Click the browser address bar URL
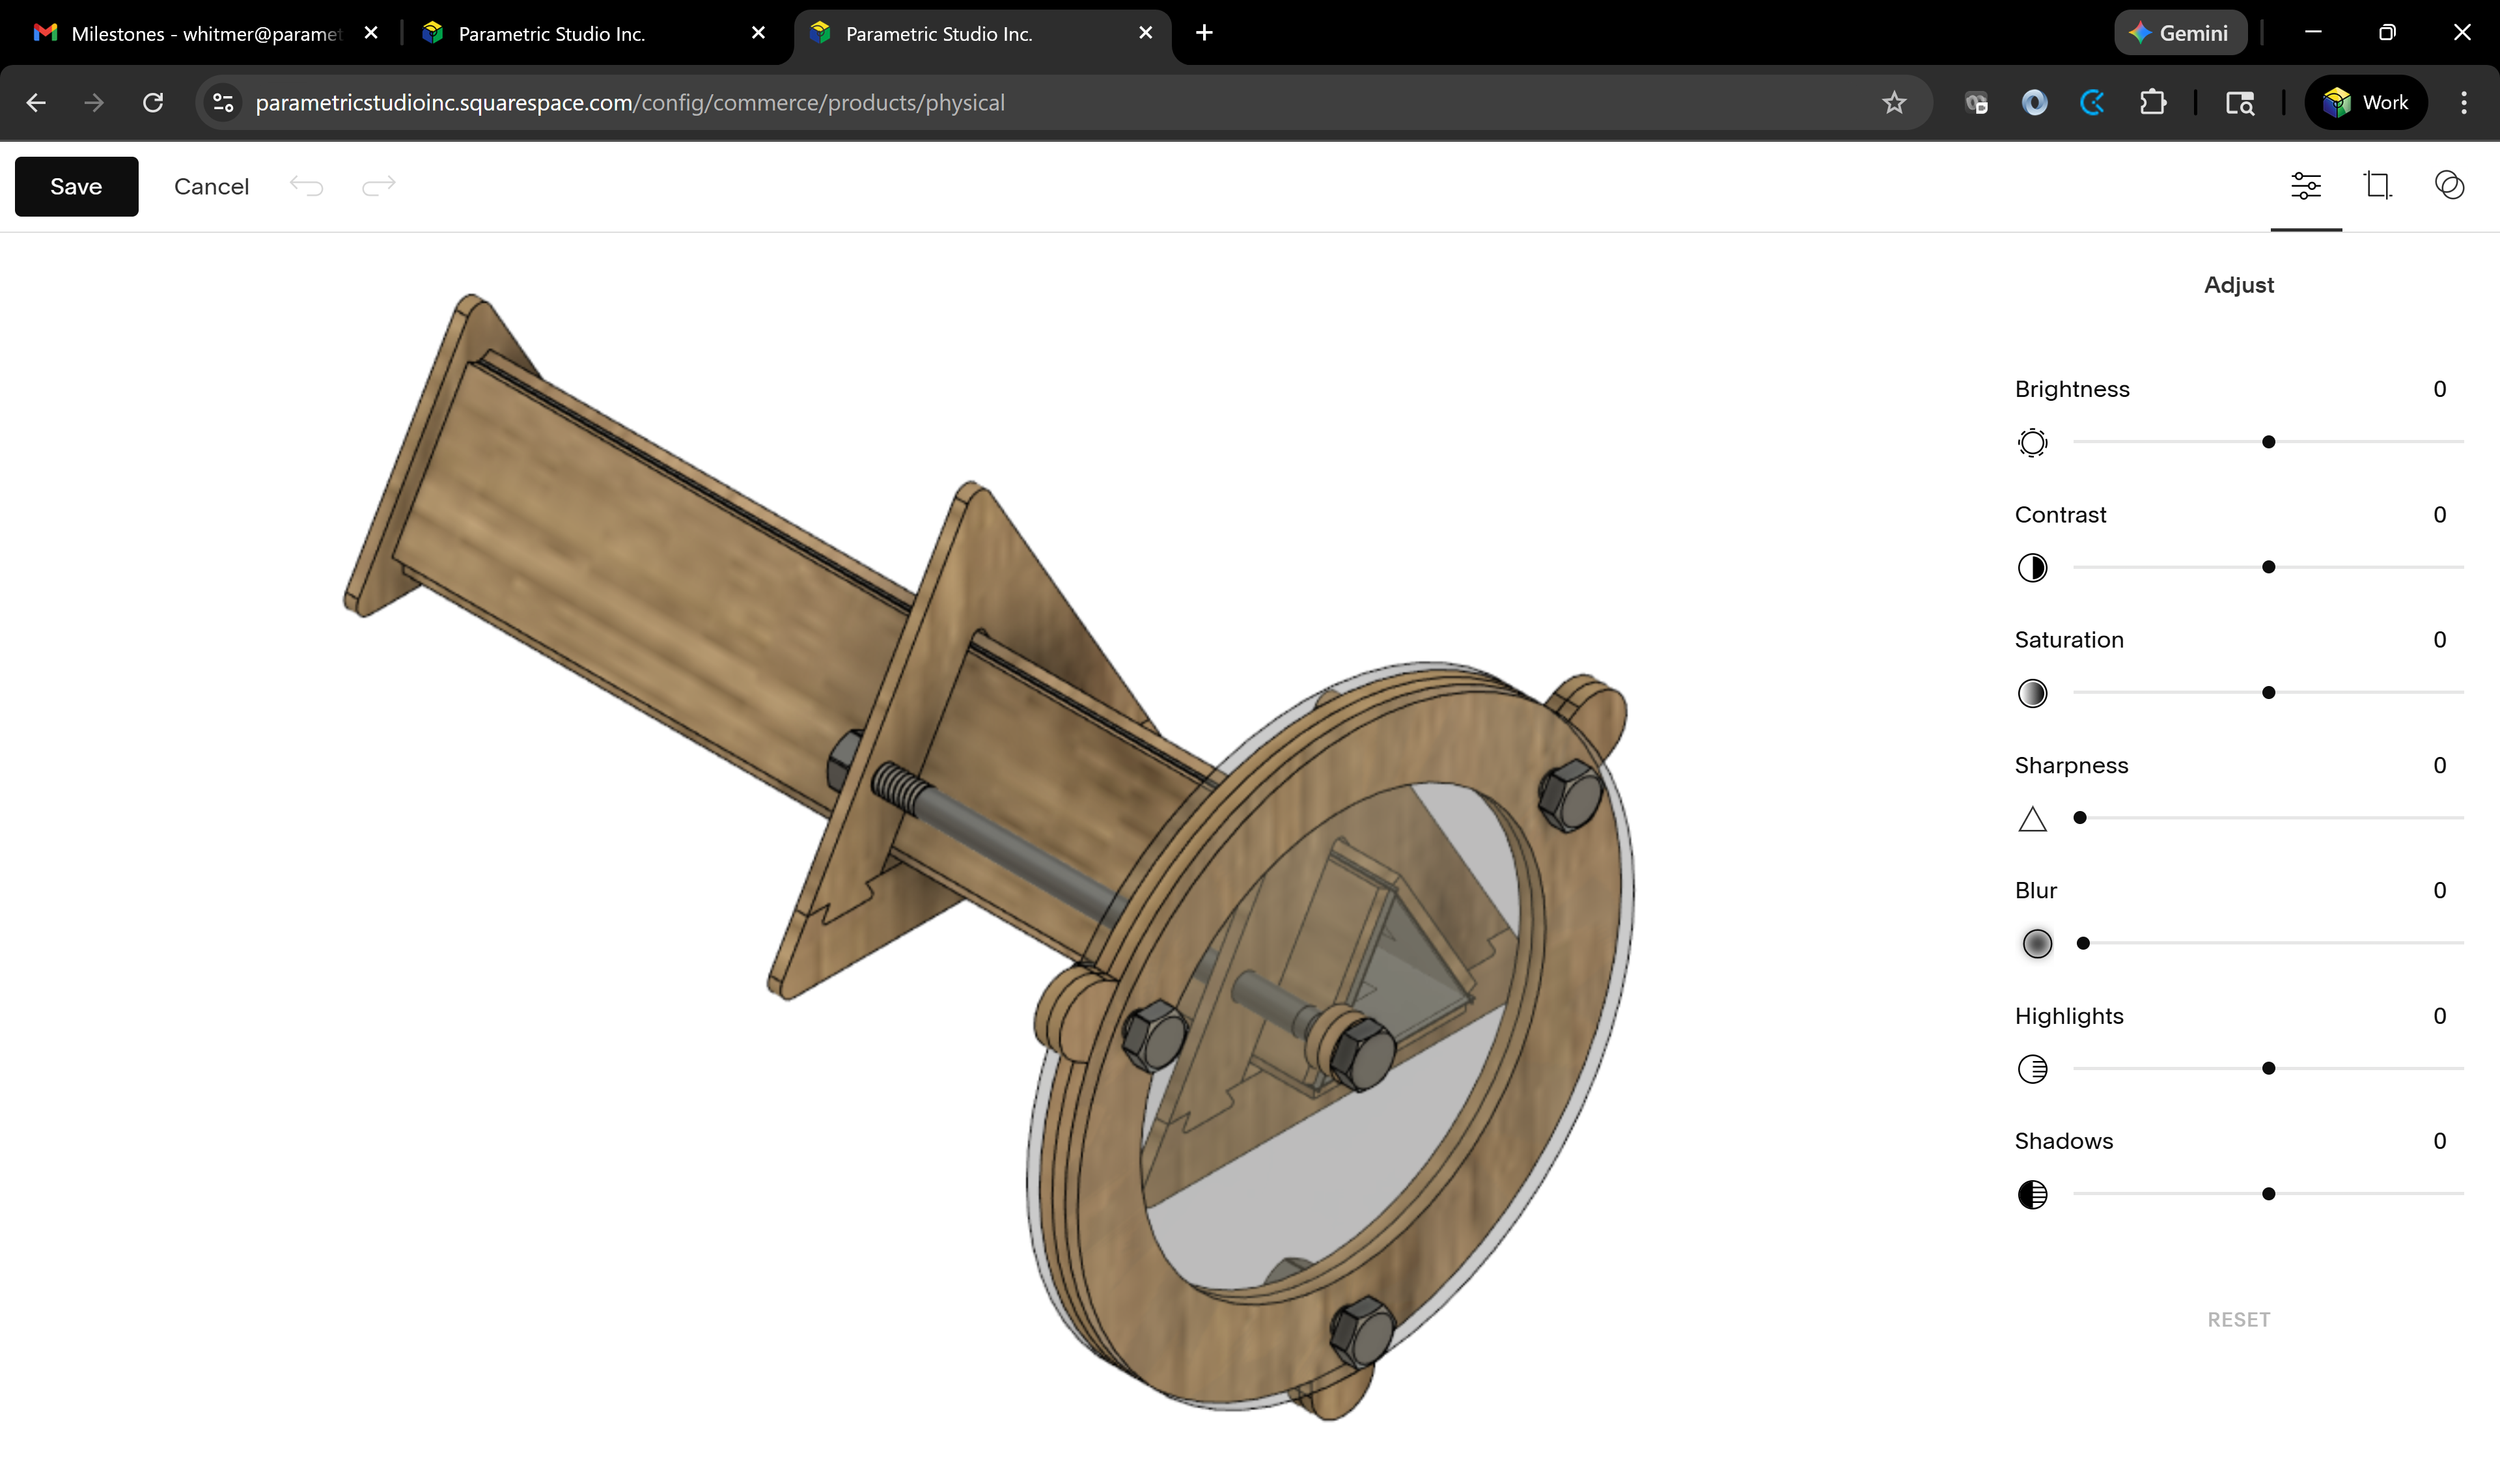This screenshot has width=2500, height=1484. point(630,103)
